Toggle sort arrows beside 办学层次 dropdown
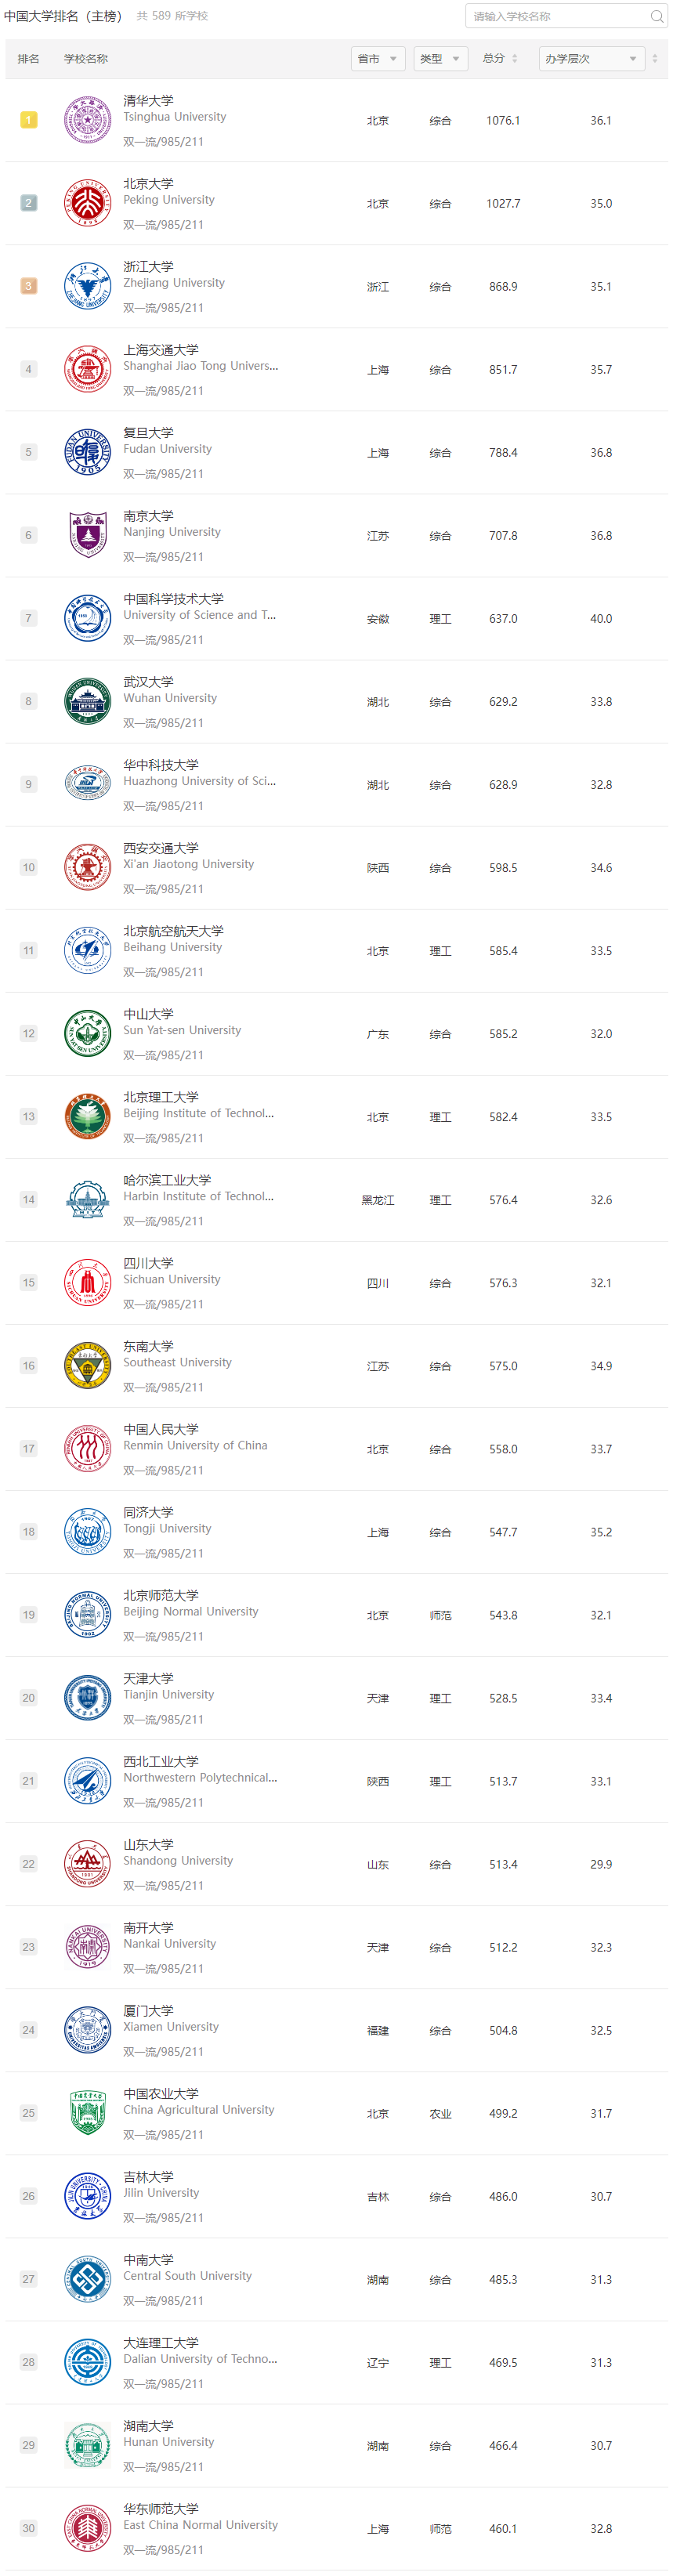The width and height of the screenshot is (673, 2576). pos(655,59)
